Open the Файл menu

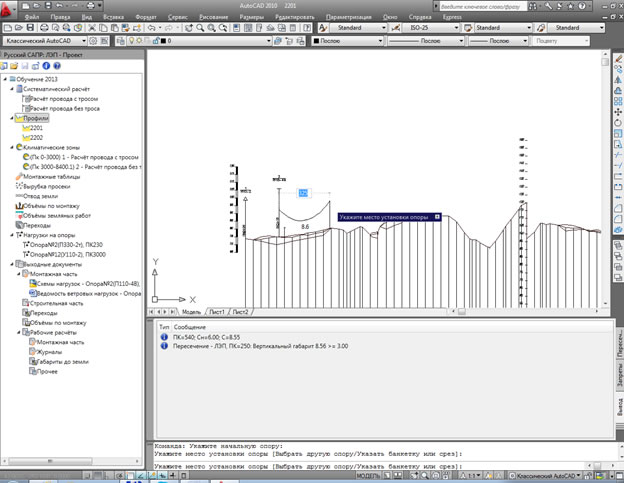click(32, 17)
